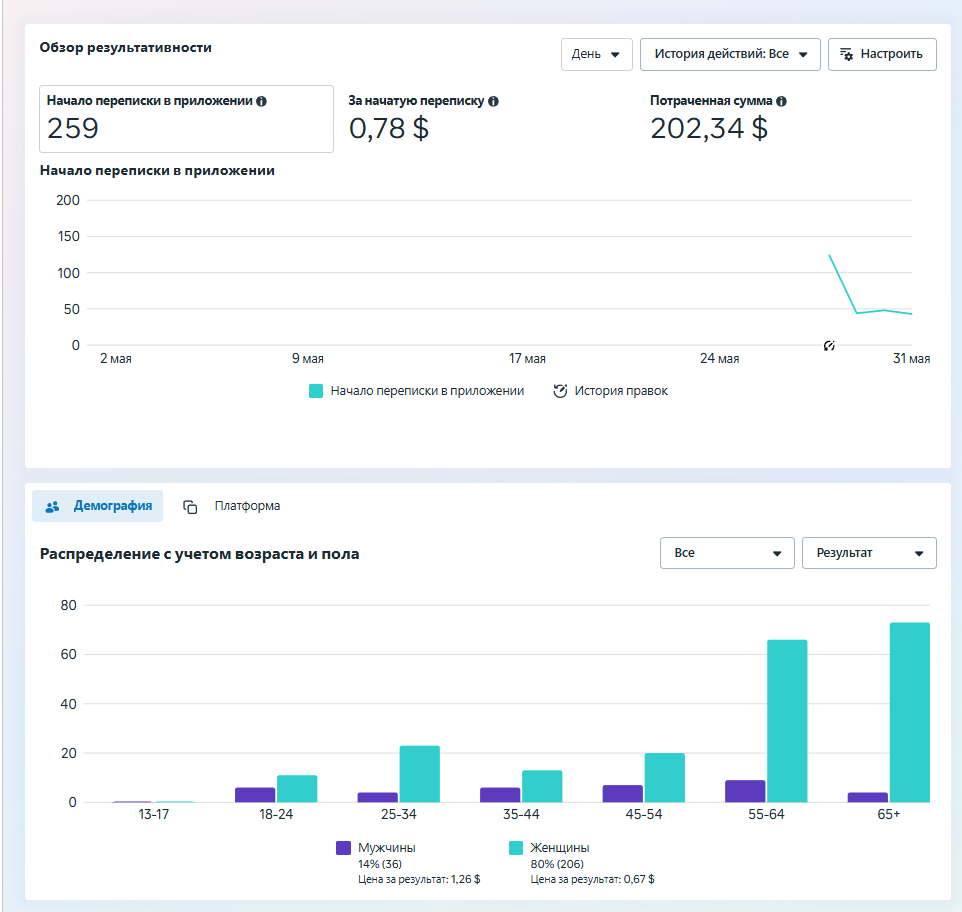Click the men bar for 55-64 age group
Image resolution: width=962 pixels, height=912 pixels.
(x=745, y=791)
